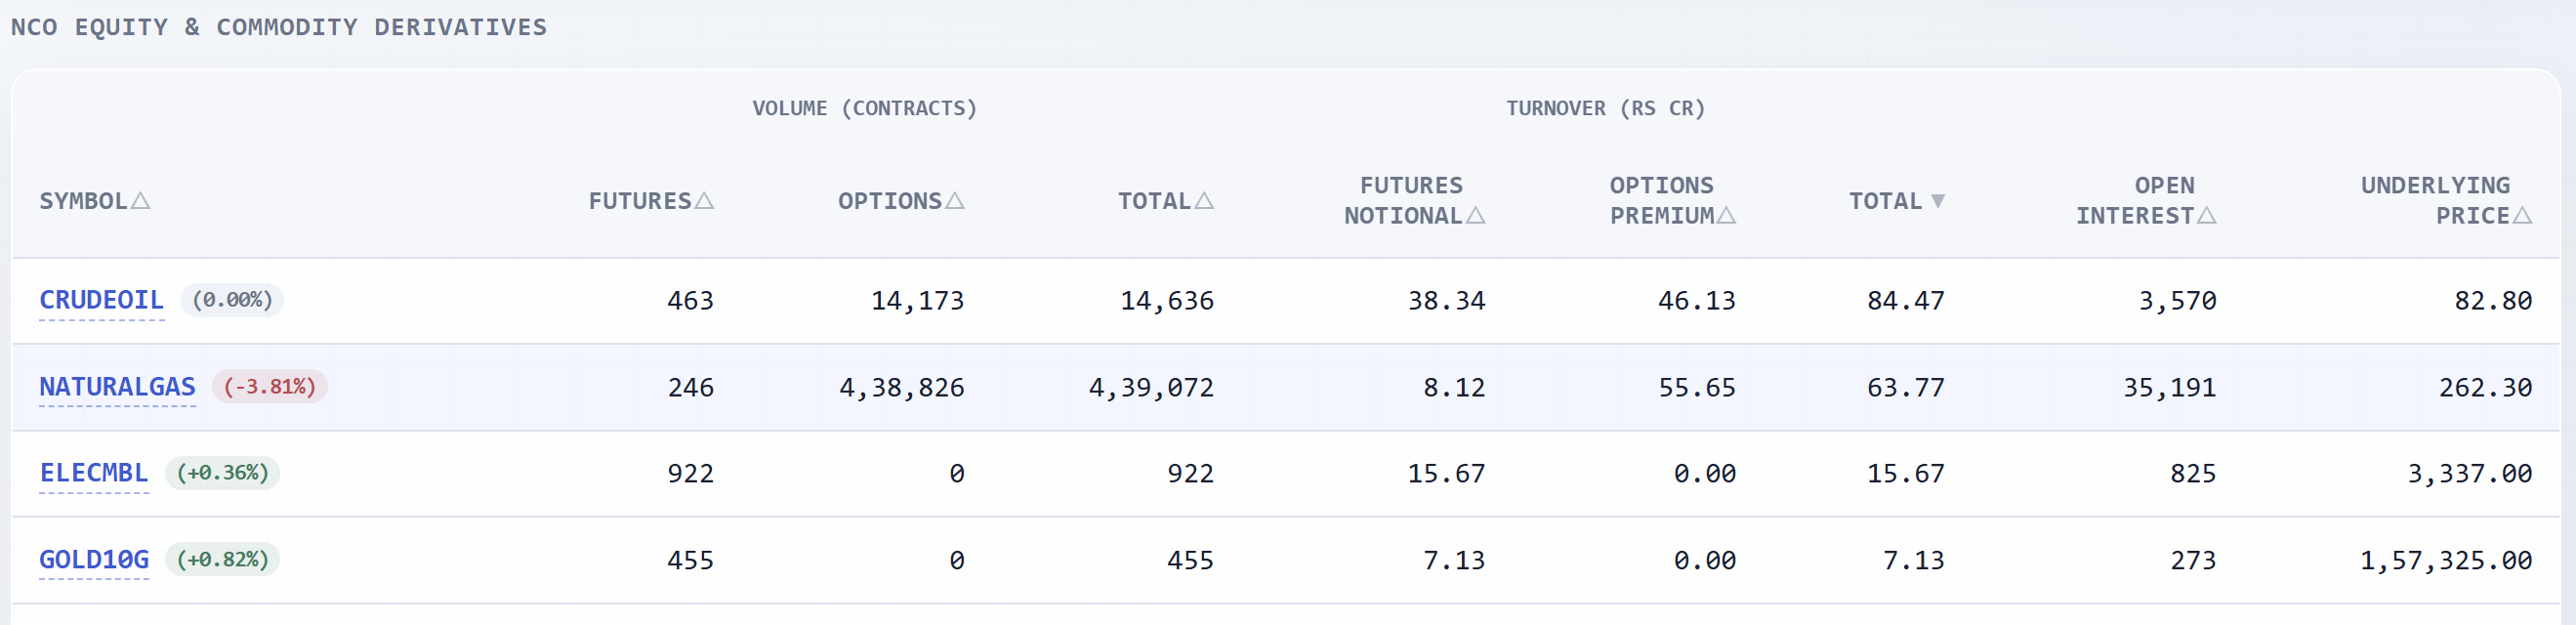Click the 0.00% change badge
This screenshot has width=2576, height=625.
tap(232, 300)
